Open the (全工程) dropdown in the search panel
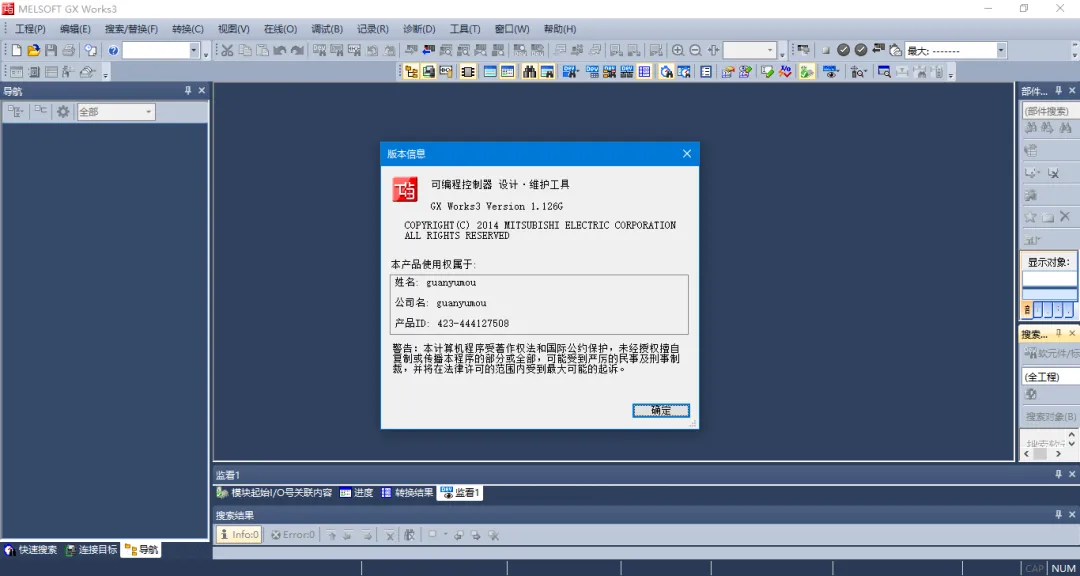Screen dimensions: 1080x576 1050,377
